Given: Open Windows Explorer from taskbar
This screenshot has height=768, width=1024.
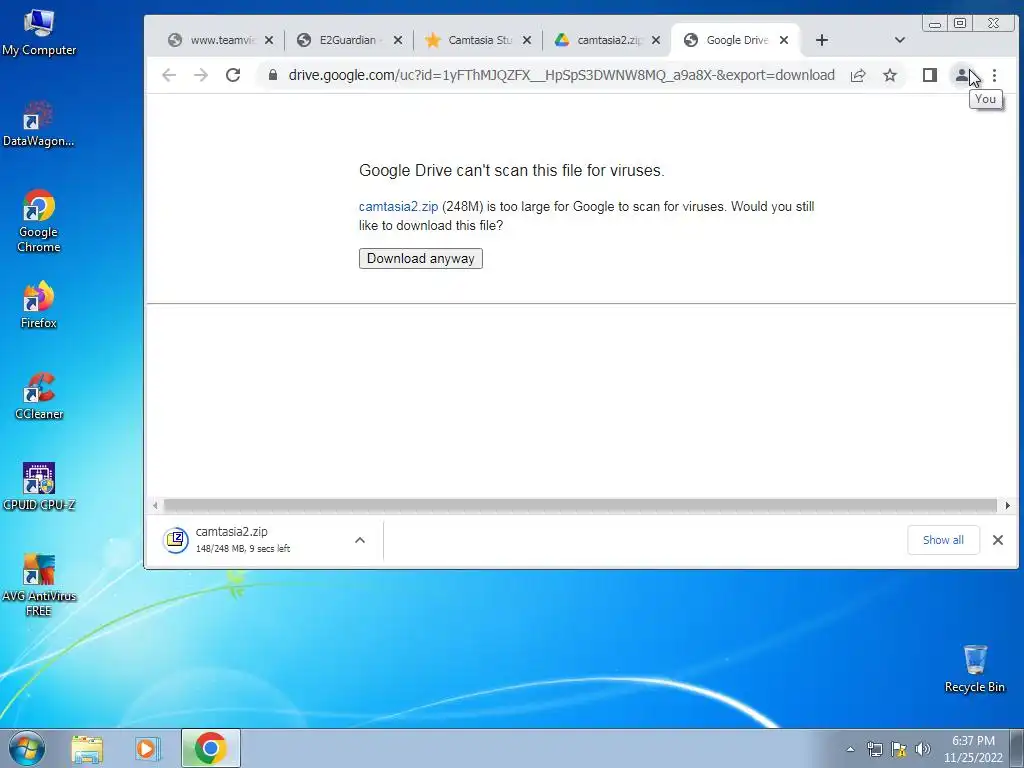Looking at the screenshot, I should [x=87, y=748].
